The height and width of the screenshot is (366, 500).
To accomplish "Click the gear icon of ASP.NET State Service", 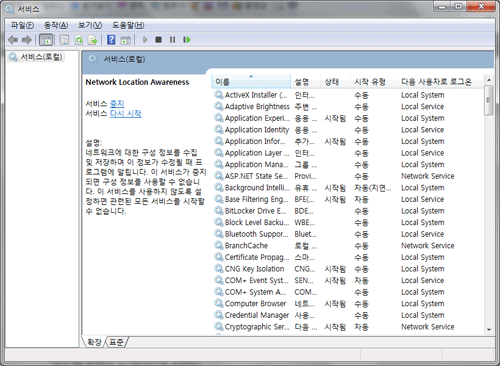I will [219, 176].
